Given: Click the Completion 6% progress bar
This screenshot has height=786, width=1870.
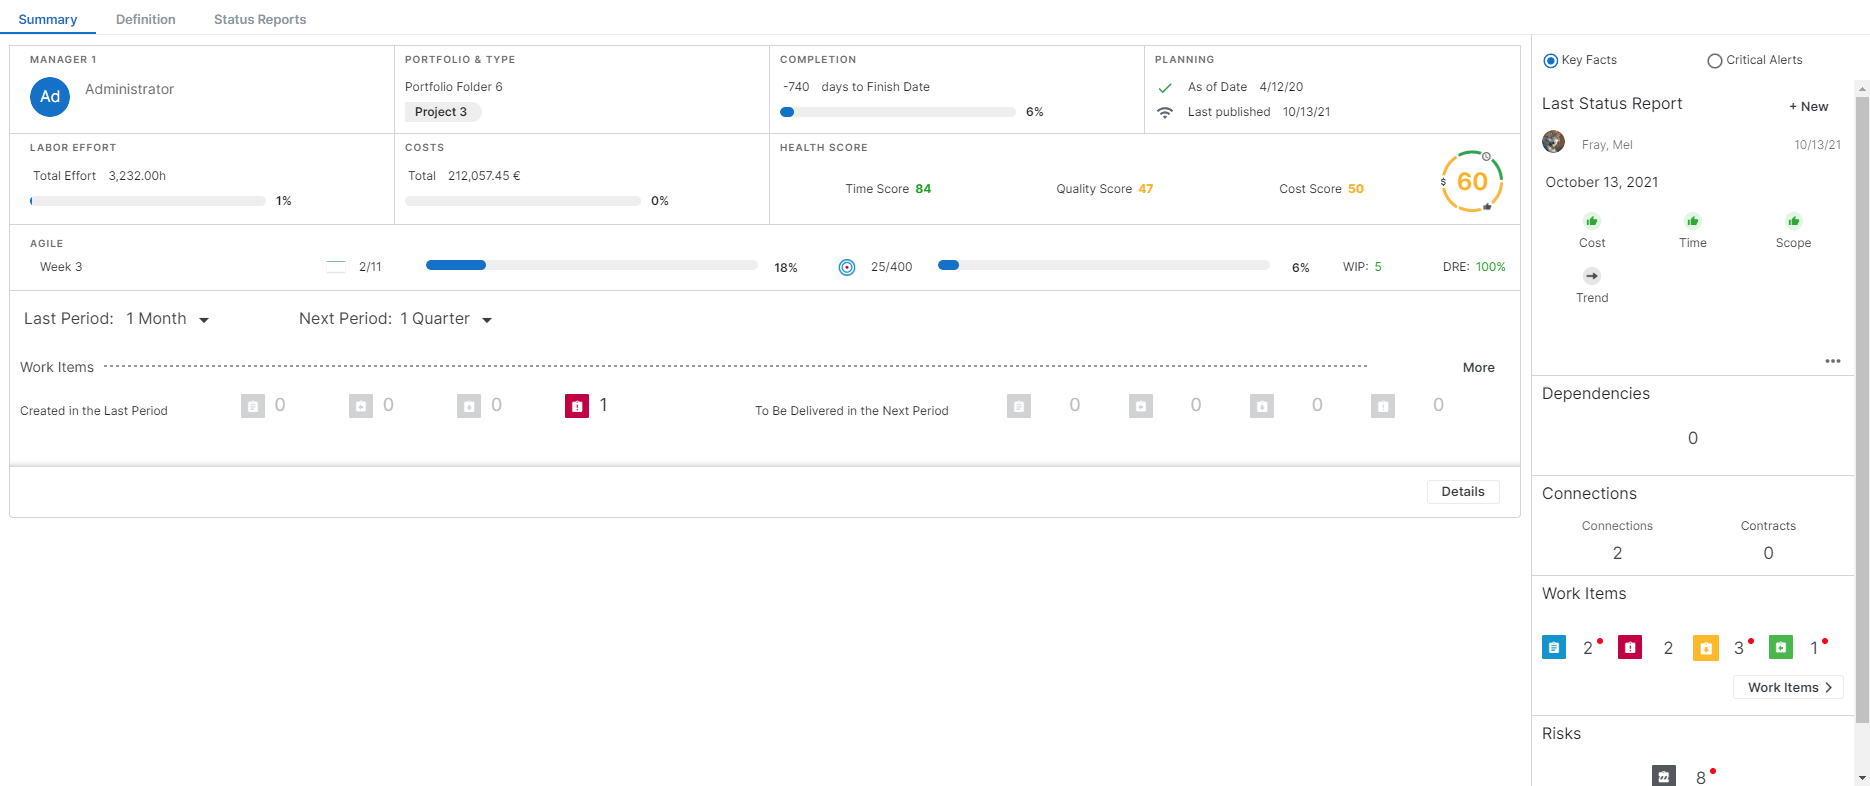Looking at the screenshot, I should pos(897,112).
